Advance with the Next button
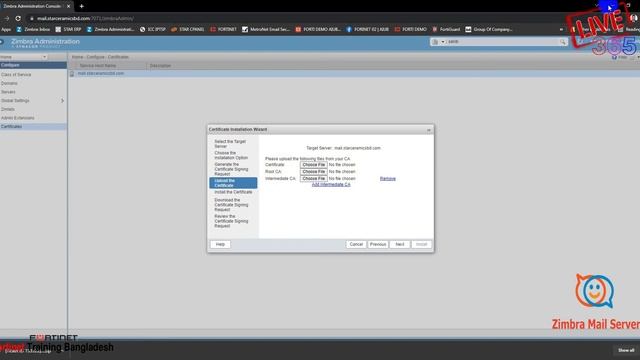The image size is (640, 360). pos(400,244)
